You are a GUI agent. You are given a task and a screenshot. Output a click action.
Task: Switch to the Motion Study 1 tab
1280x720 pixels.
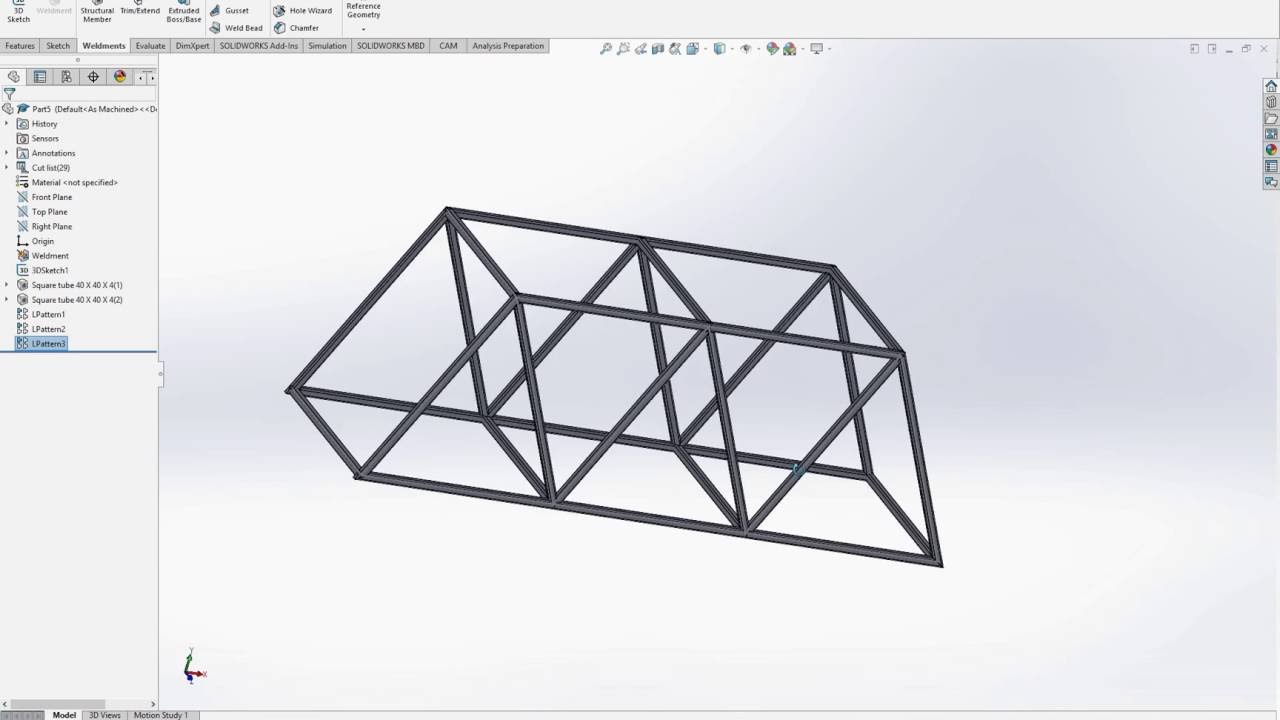tap(159, 715)
